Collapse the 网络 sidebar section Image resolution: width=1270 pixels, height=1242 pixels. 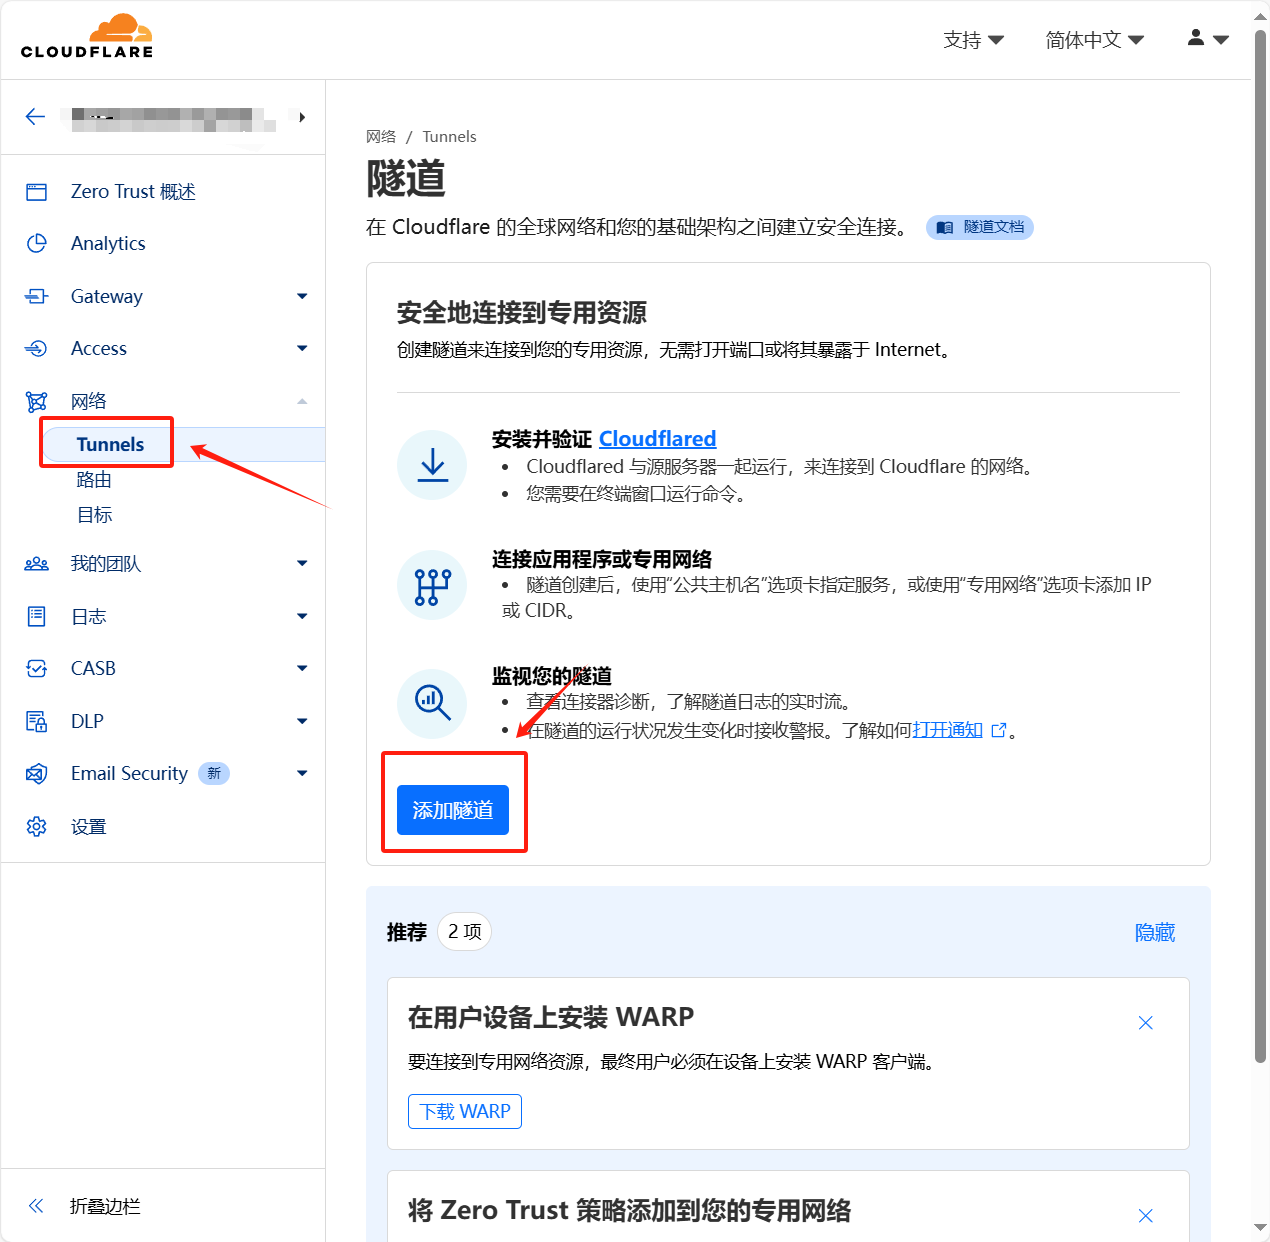click(301, 400)
